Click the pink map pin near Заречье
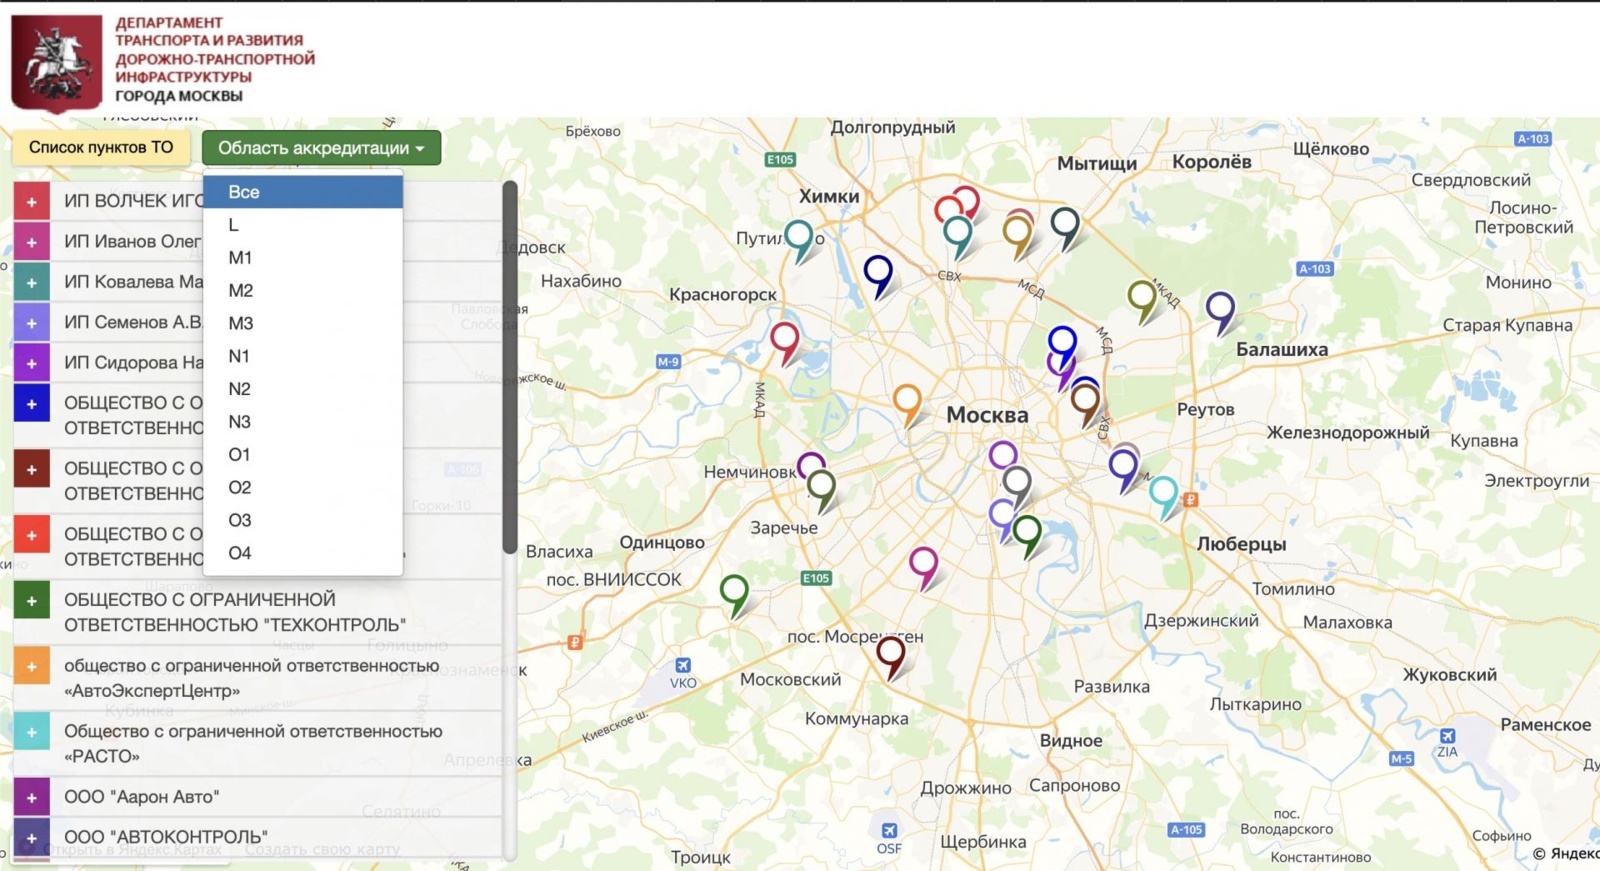This screenshot has width=1600, height=871. (923, 565)
